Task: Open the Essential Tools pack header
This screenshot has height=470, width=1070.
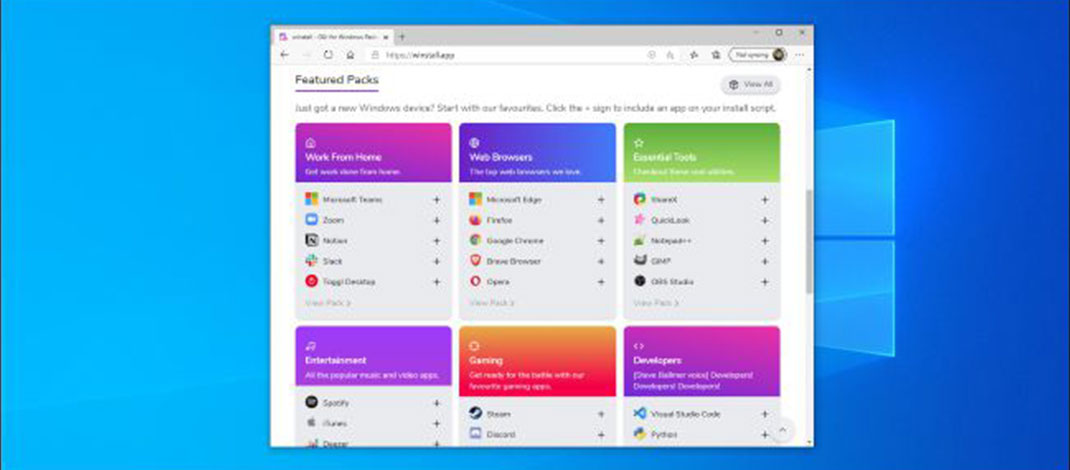Action: click(702, 153)
